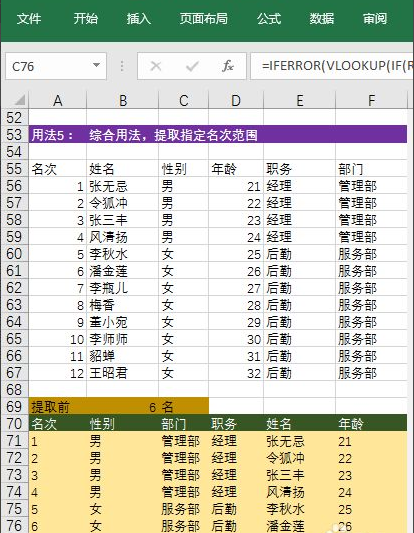The width and height of the screenshot is (414, 533).
Task: Select column A header
Action: pos(57,101)
